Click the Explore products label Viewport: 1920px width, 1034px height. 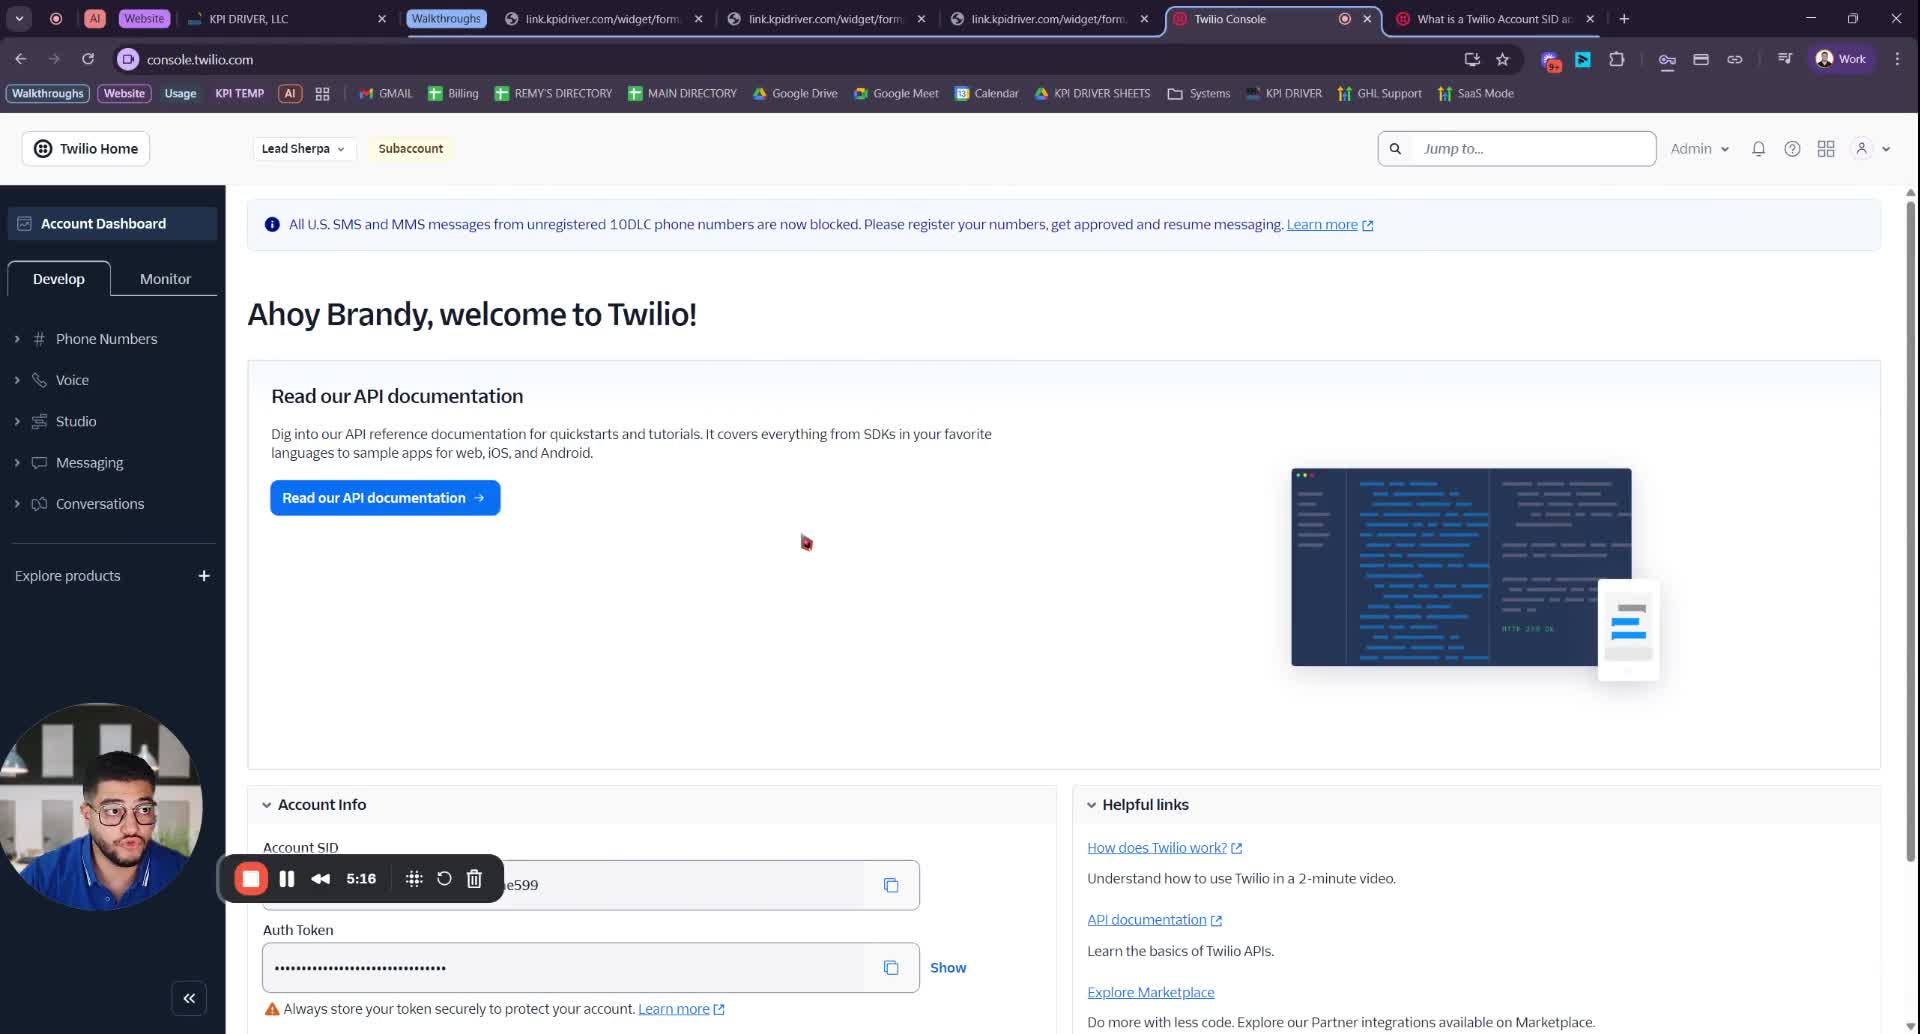(x=67, y=576)
